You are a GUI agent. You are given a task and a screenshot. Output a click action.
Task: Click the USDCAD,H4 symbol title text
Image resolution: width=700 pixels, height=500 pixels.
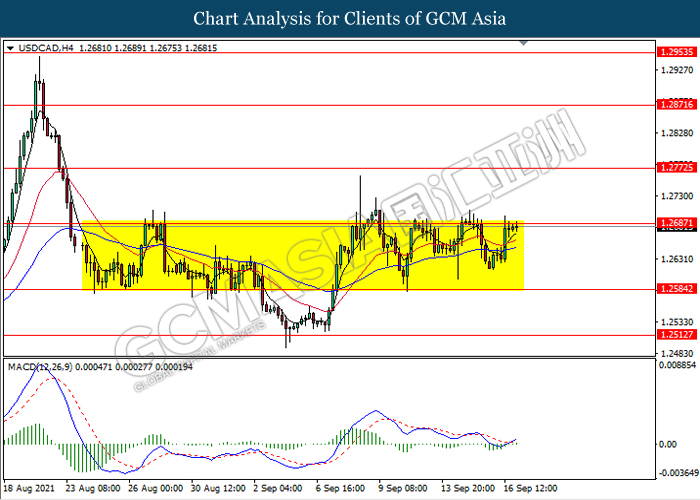[x=46, y=48]
